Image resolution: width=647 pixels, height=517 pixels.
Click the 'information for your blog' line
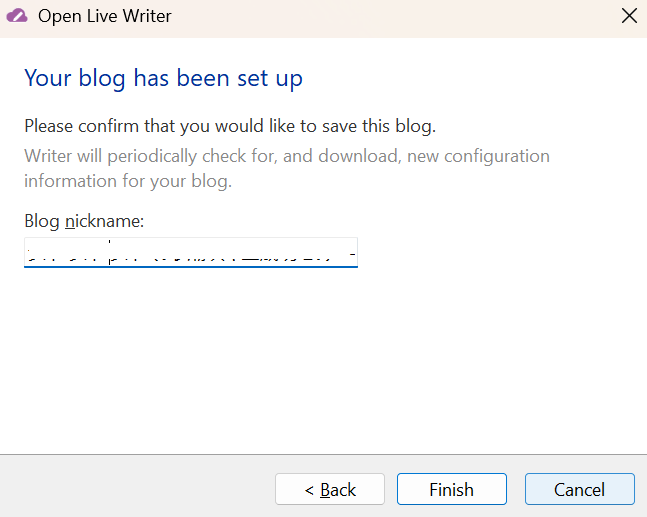point(127,181)
